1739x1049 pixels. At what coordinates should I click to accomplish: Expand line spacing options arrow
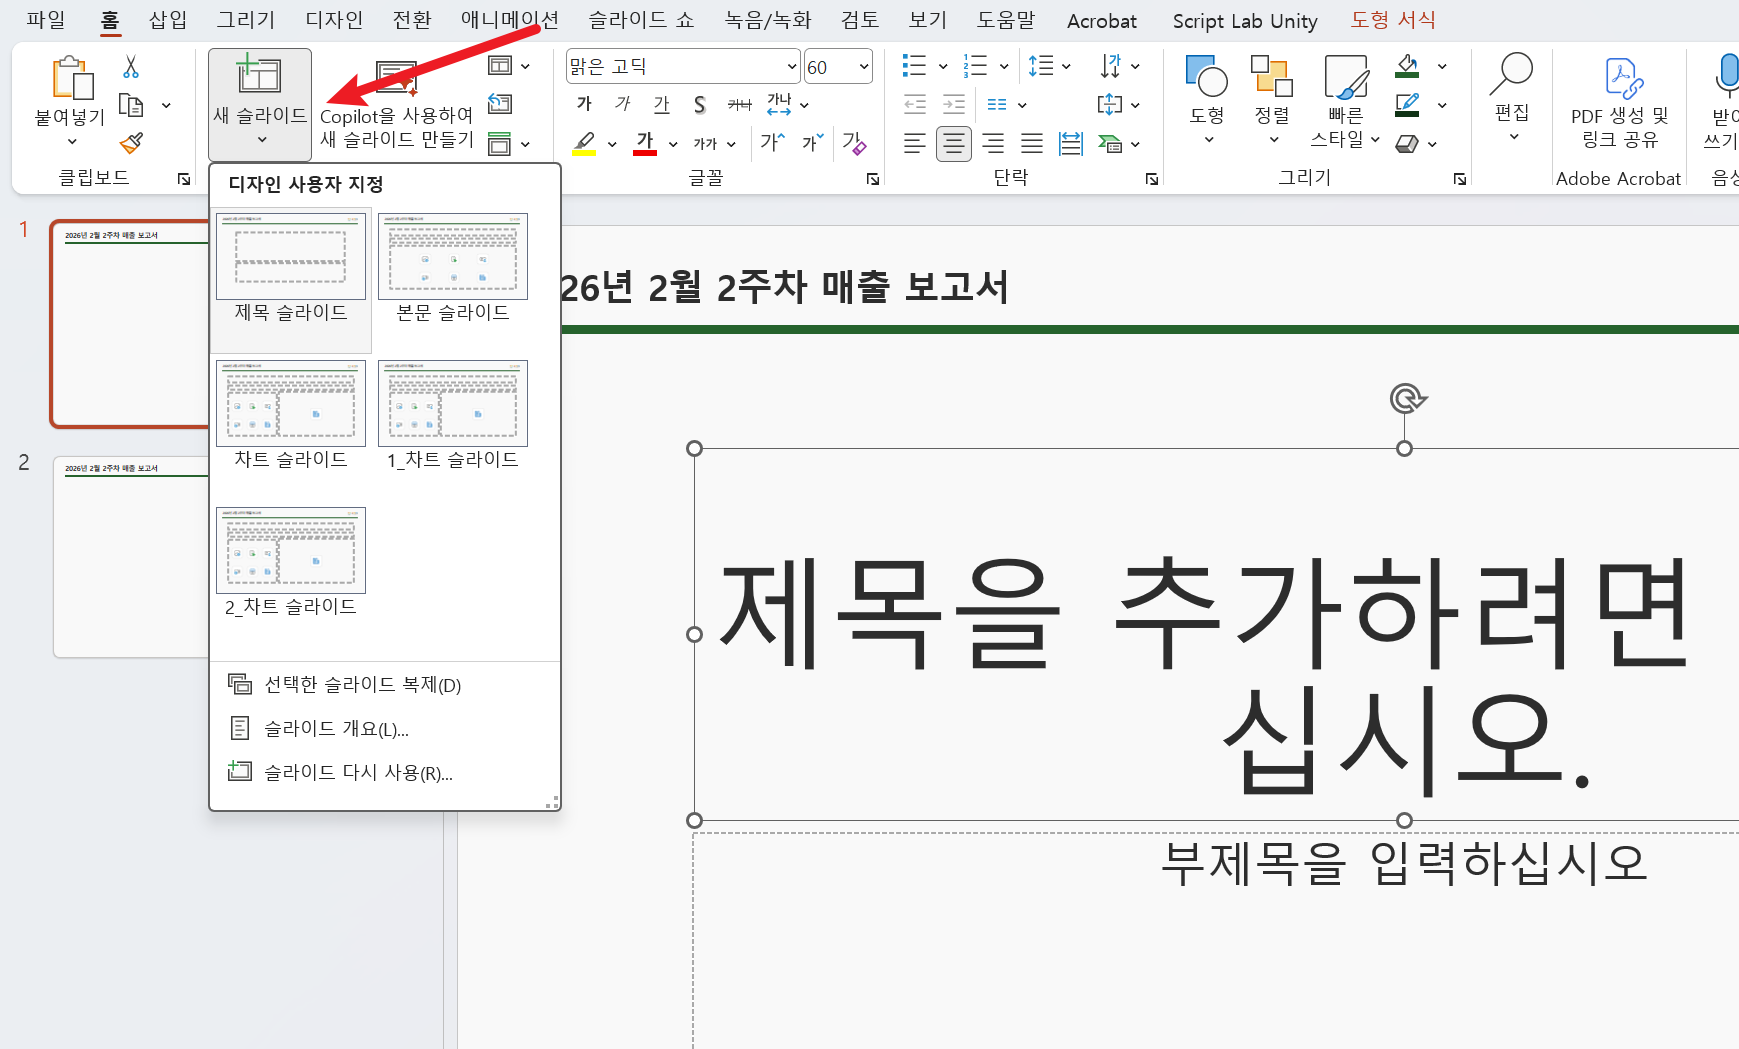1066,66
